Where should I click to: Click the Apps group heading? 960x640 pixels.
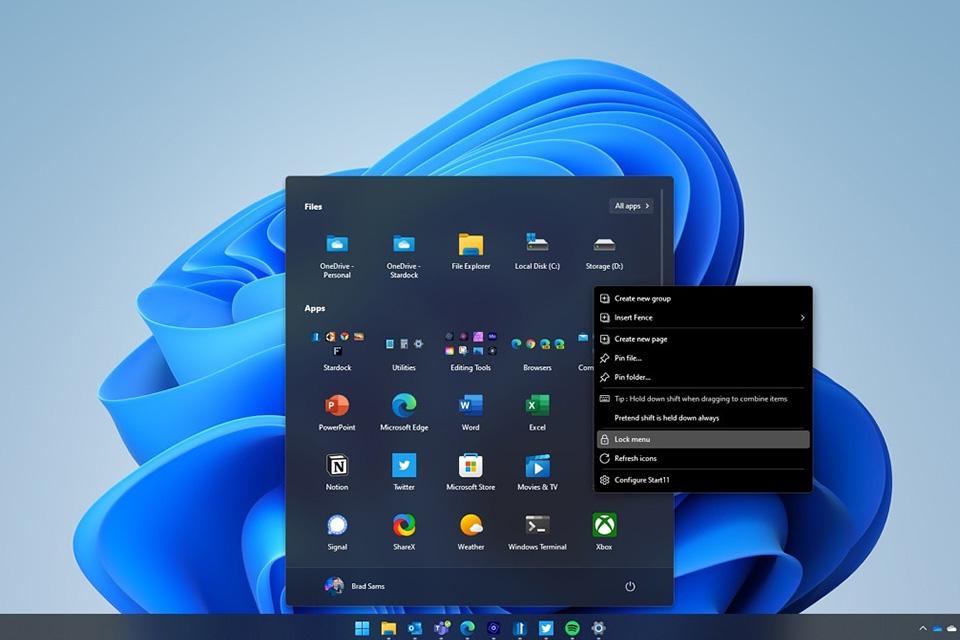[315, 308]
